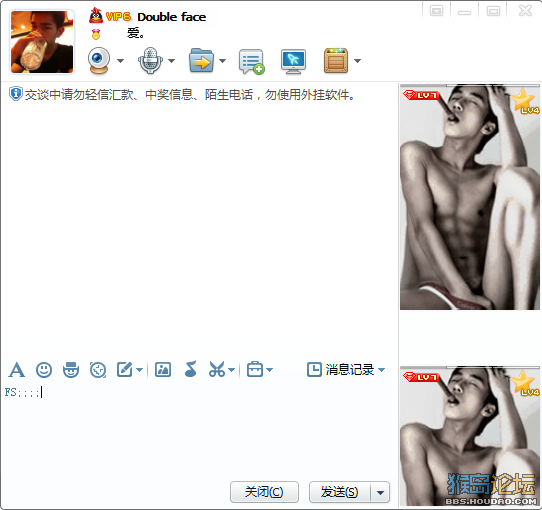542x510 pixels.
Task: Click the LV7 diamond badge on bottom QQ show
Action: [x=421, y=377]
